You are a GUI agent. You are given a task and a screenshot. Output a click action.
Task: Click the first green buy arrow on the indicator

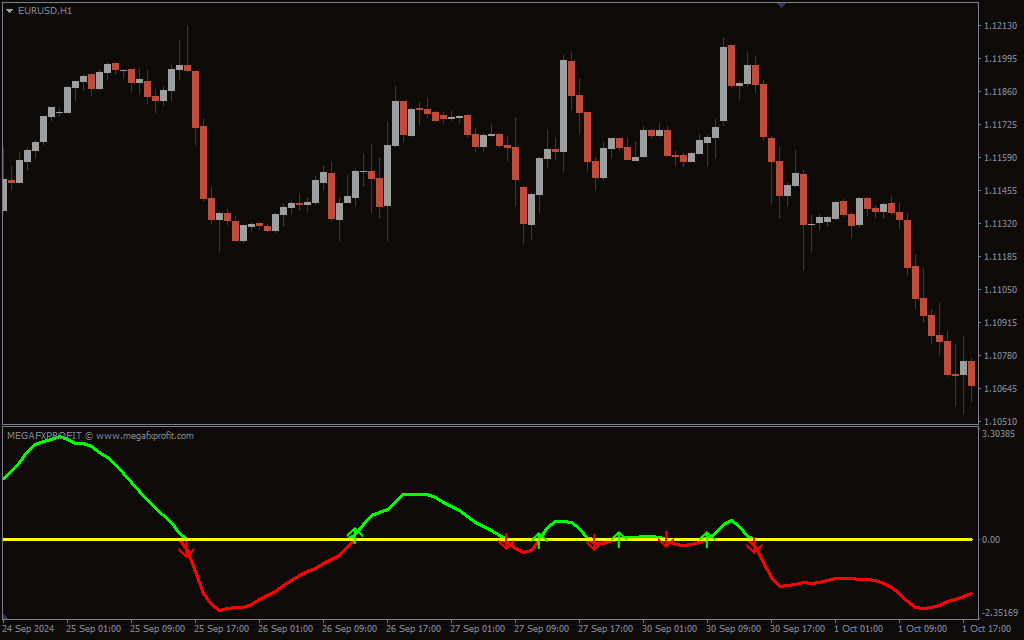(x=354, y=534)
